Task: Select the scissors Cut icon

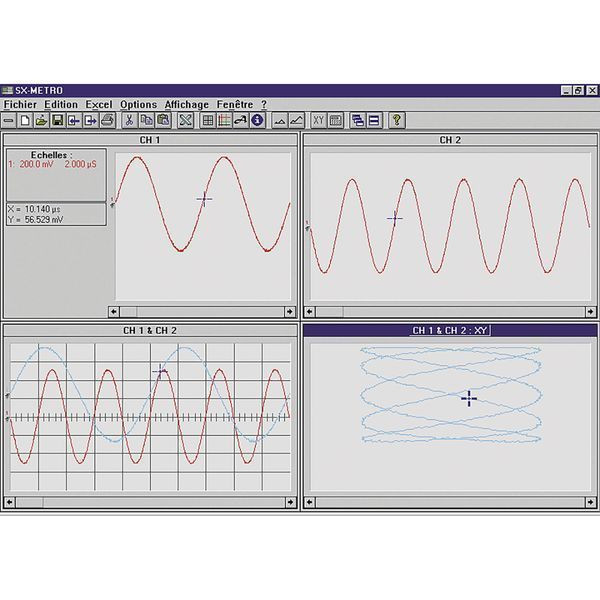Action: point(130,120)
